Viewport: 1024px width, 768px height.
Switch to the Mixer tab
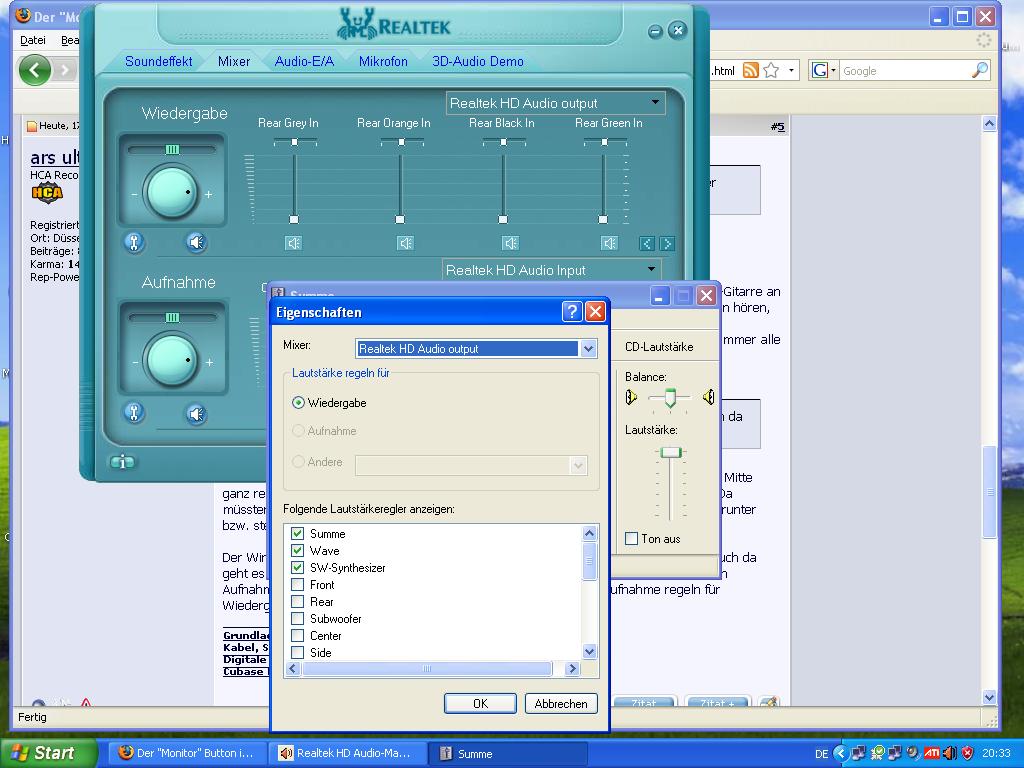point(234,61)
